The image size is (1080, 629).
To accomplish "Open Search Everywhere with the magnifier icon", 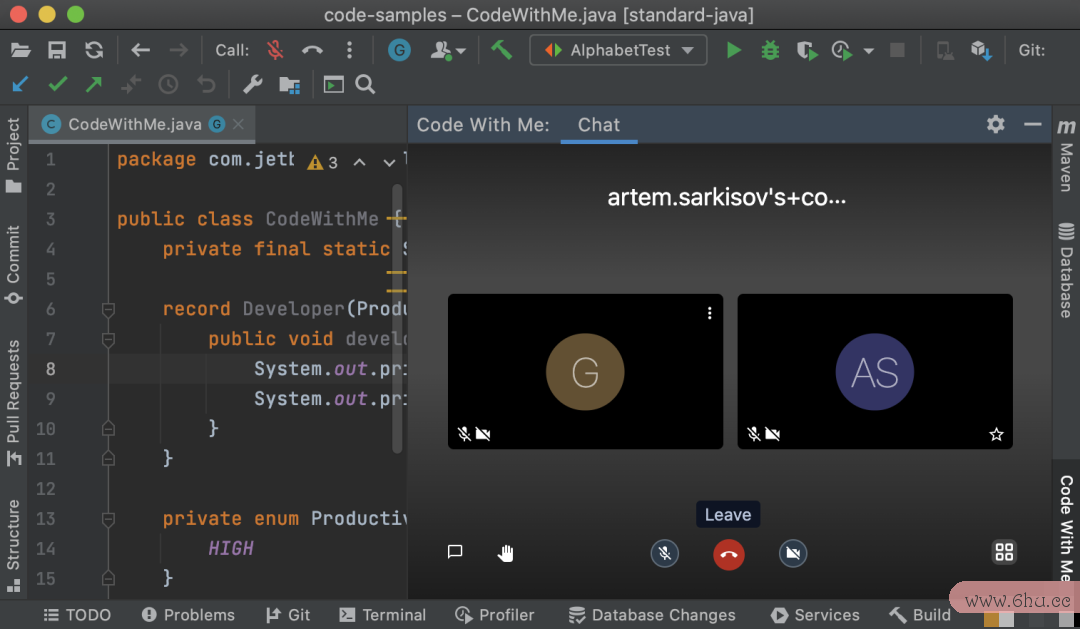I will [x=365, y=84].
